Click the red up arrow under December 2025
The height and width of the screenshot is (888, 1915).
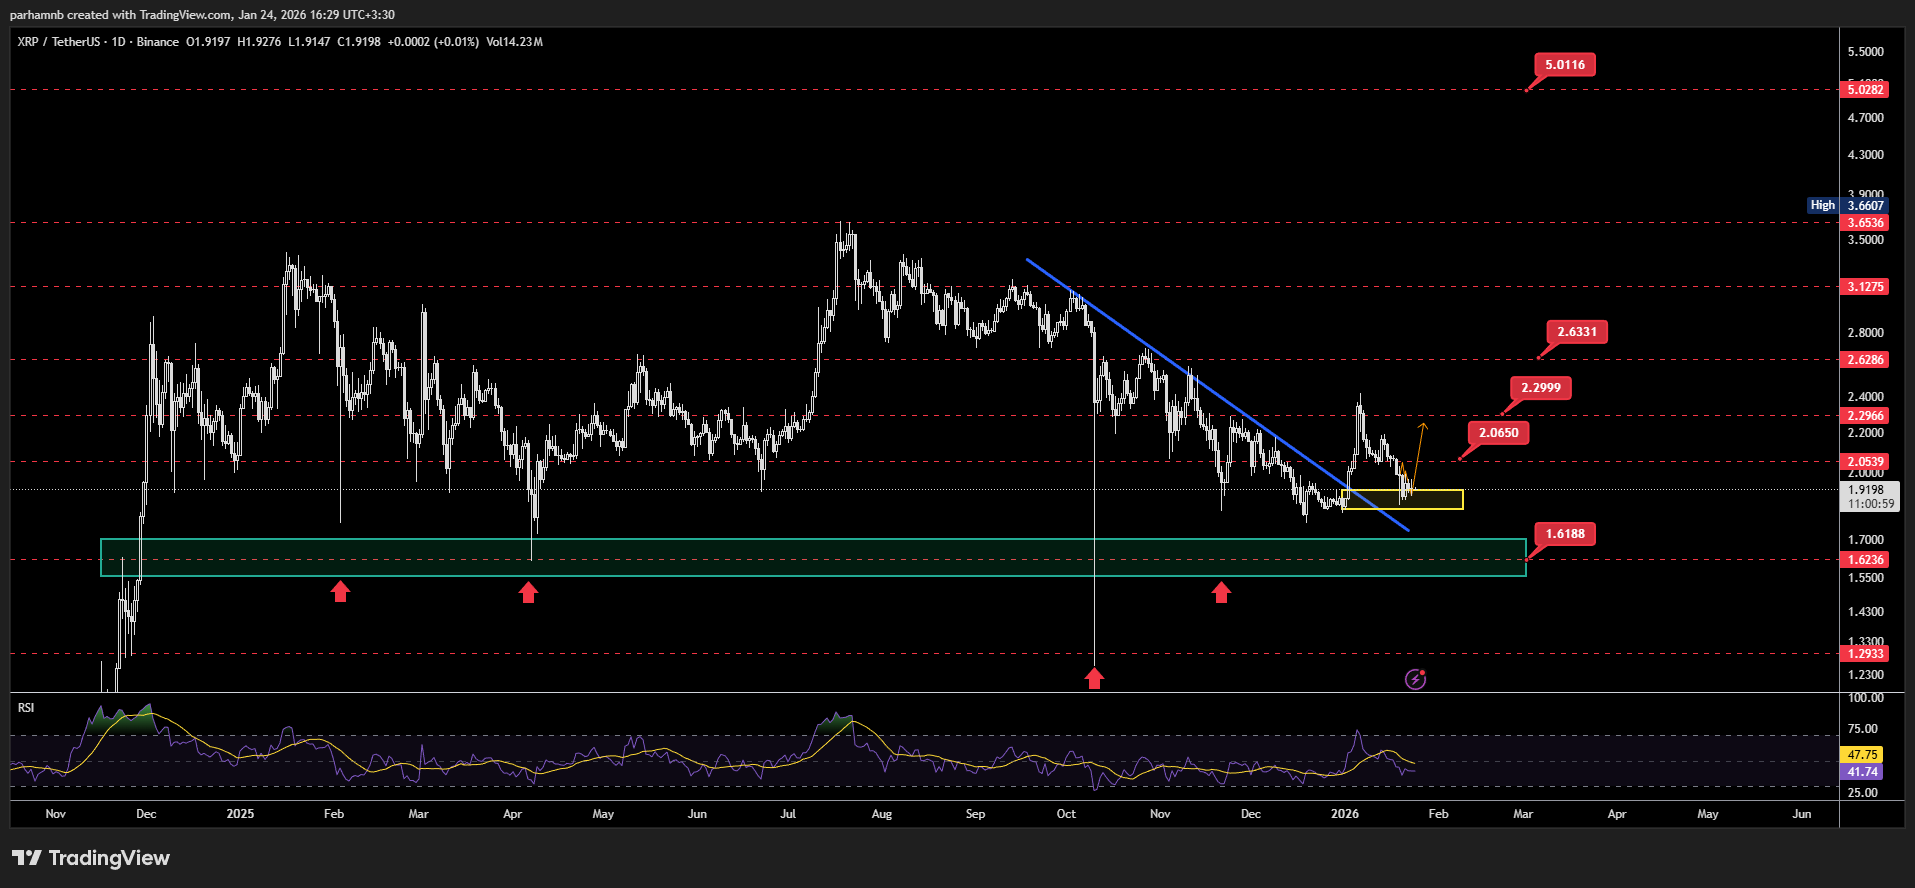[1221, 593]
